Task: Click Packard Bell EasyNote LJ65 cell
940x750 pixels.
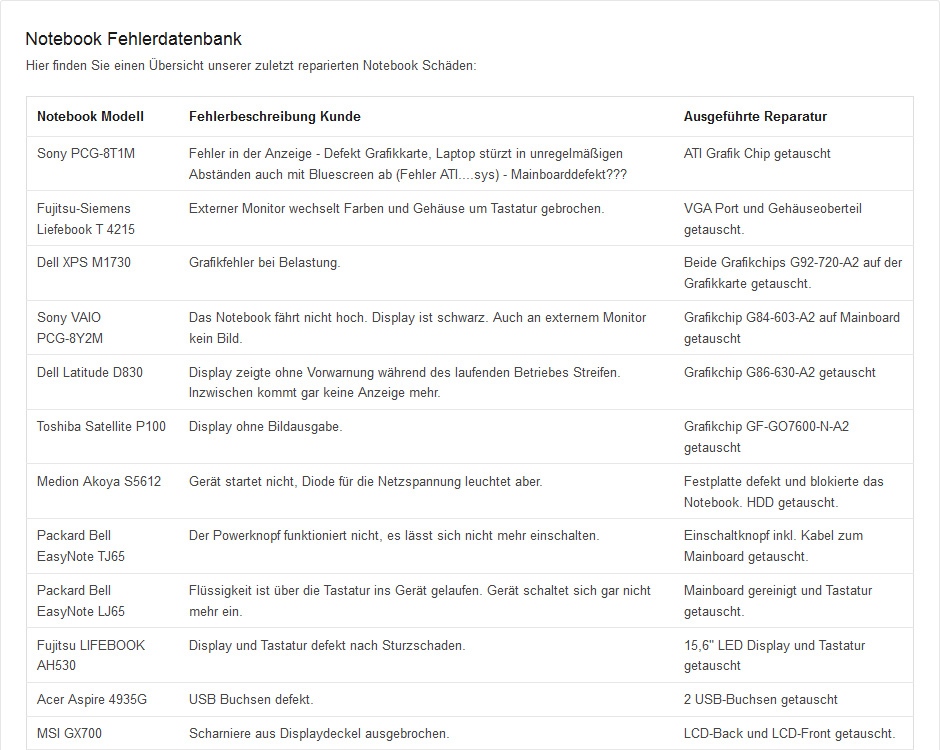Action: (x=81, y=601)
